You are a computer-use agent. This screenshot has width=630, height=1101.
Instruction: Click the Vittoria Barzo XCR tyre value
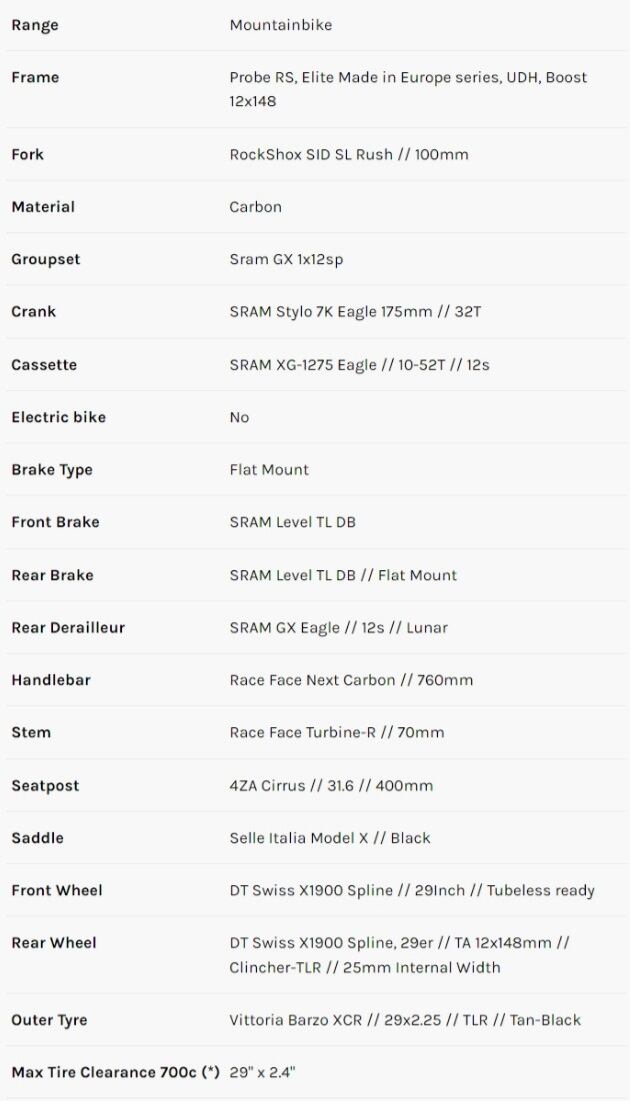405,1020
